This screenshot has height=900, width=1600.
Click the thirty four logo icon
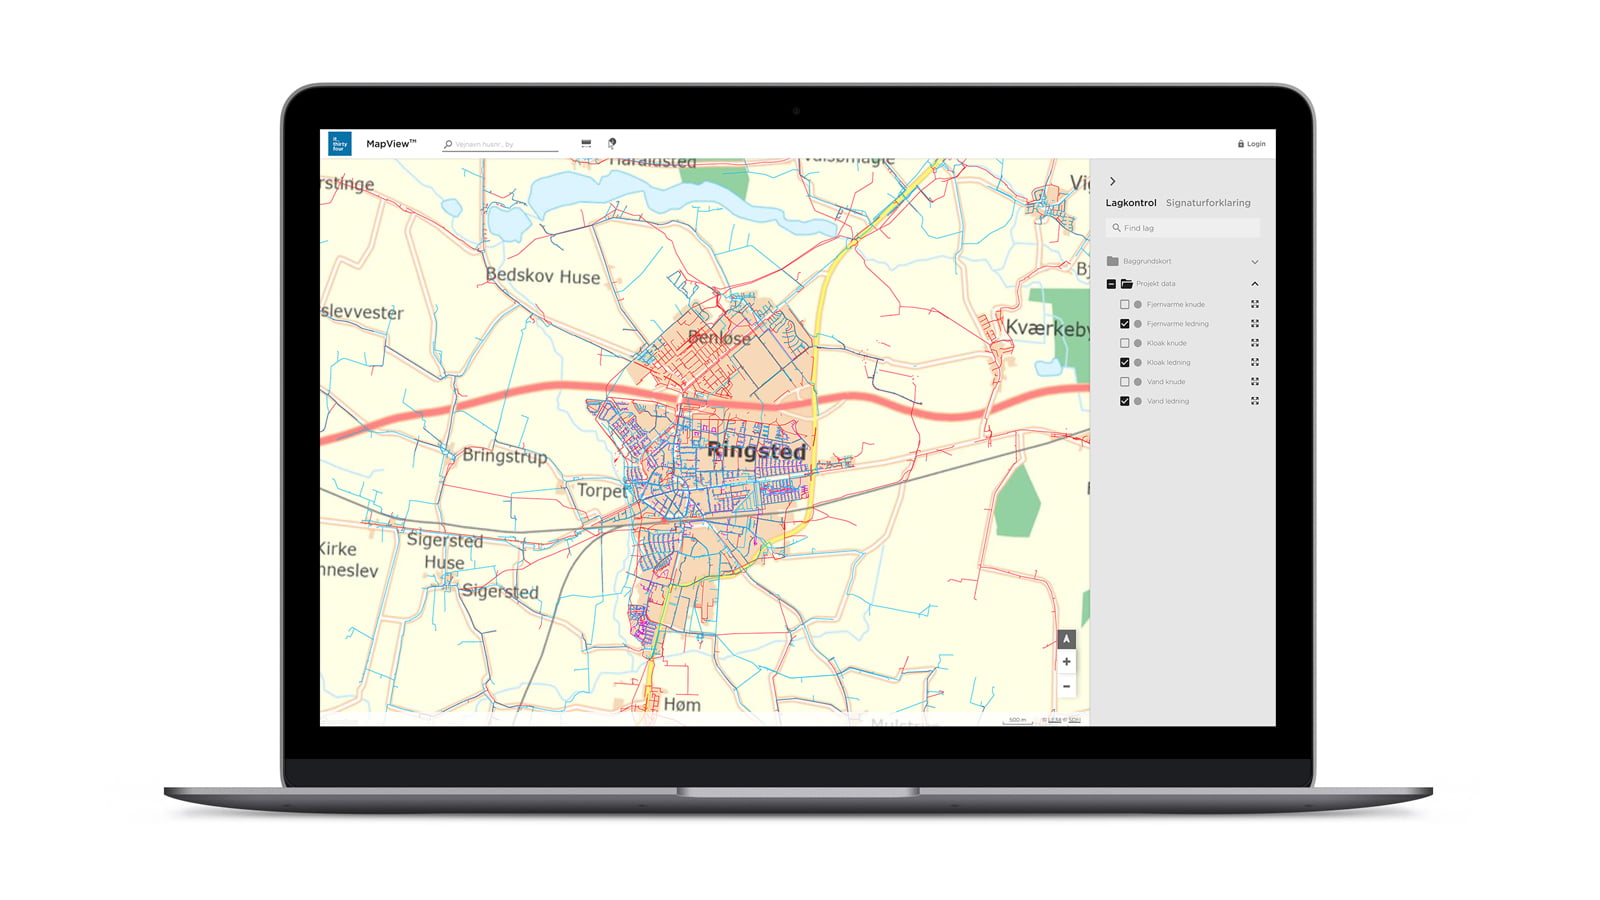point(340,144)
